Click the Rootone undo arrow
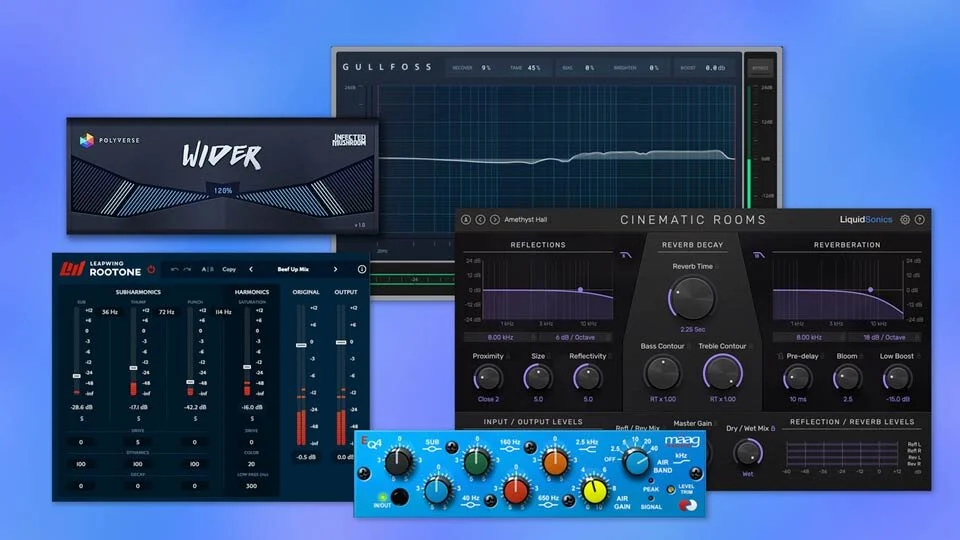This screenshot has height=540, width=960. click(174, 269)
